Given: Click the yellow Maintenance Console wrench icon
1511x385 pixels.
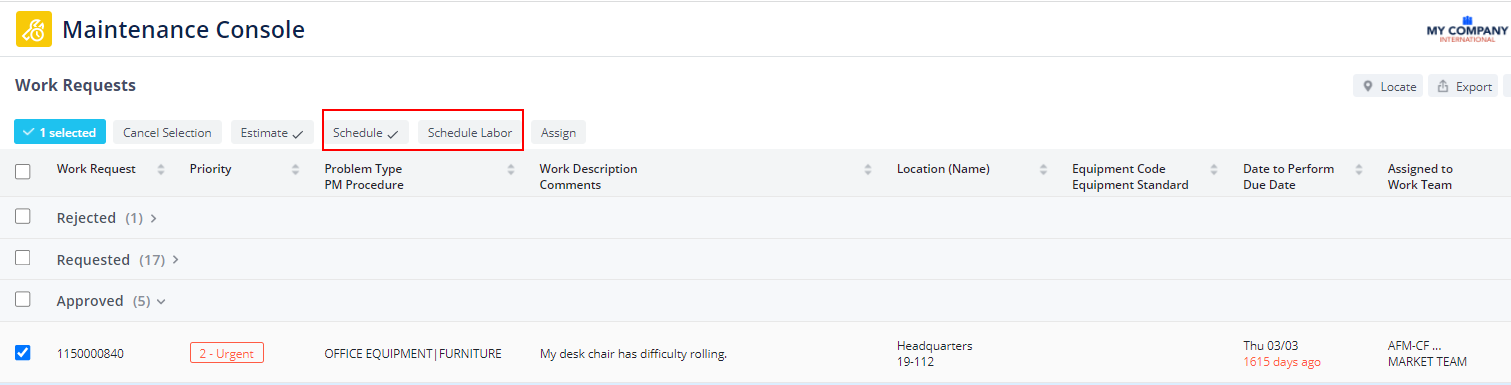Looking at the screenshot, I should (x=33, y=29).
